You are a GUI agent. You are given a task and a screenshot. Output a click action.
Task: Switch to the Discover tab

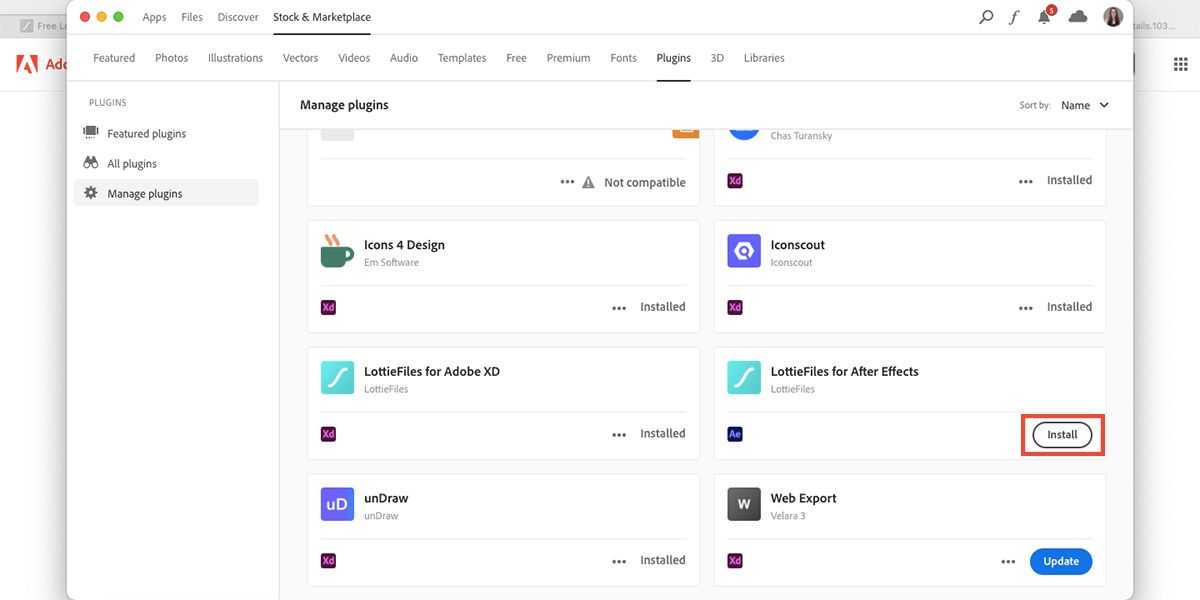(238, 17)
